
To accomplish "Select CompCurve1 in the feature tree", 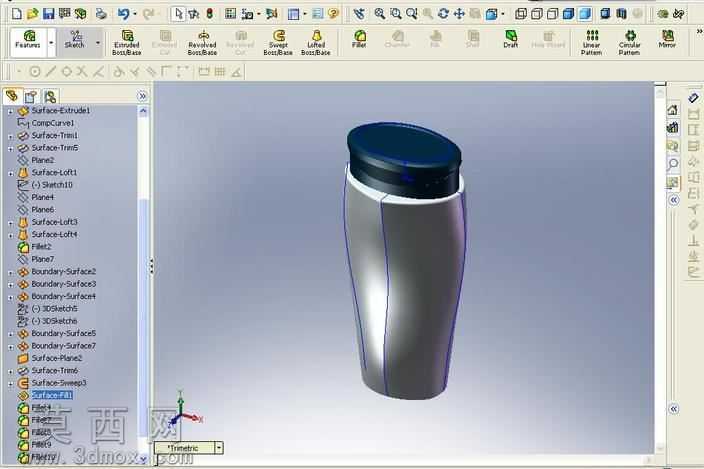I will (x=53, y=123).
